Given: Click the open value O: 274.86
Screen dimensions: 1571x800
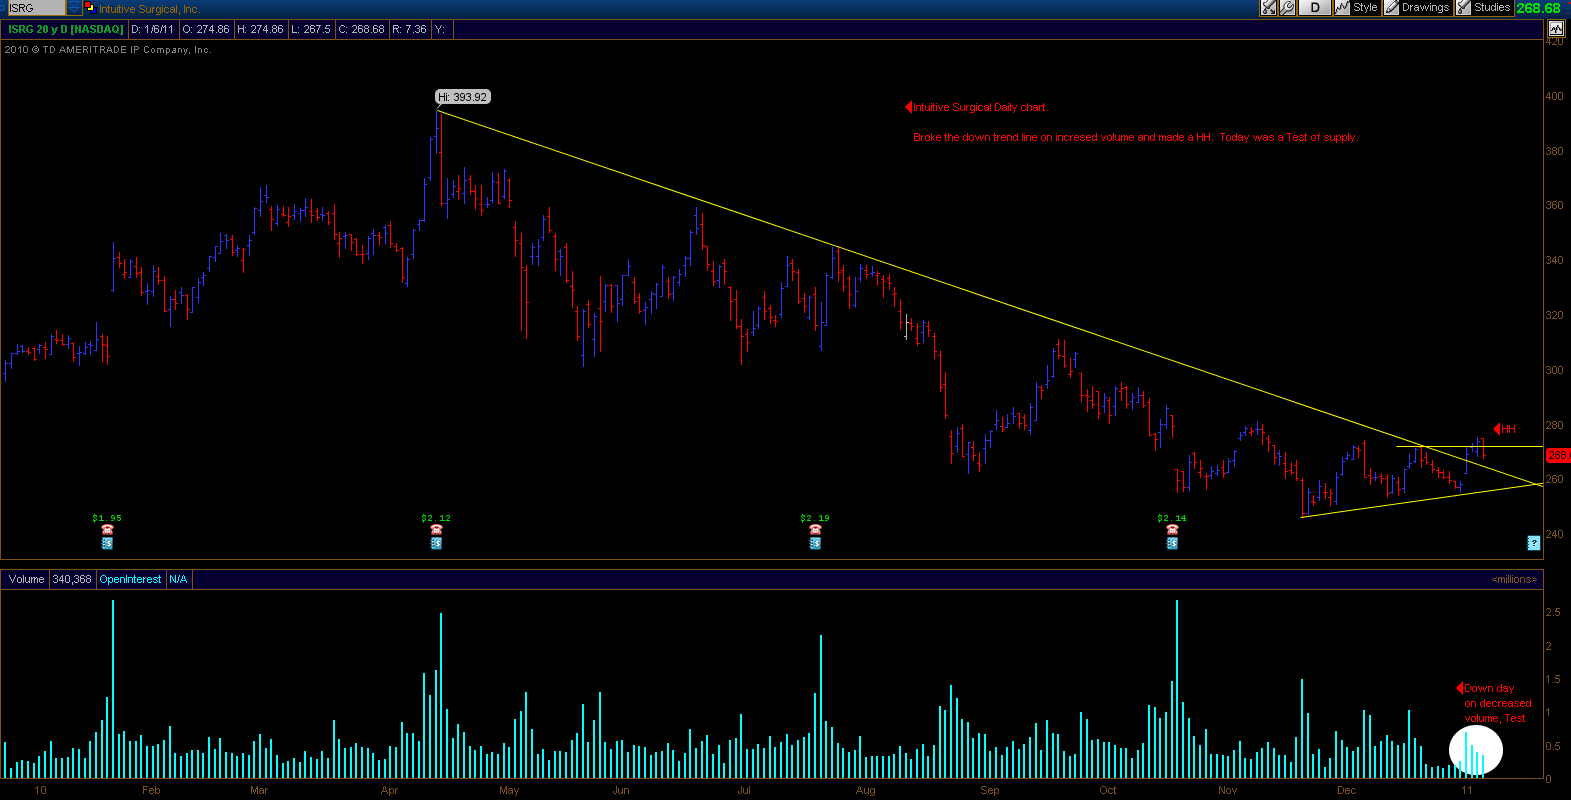Looking at the screenshot, I should pyautogui.click(x=206, y=29).
